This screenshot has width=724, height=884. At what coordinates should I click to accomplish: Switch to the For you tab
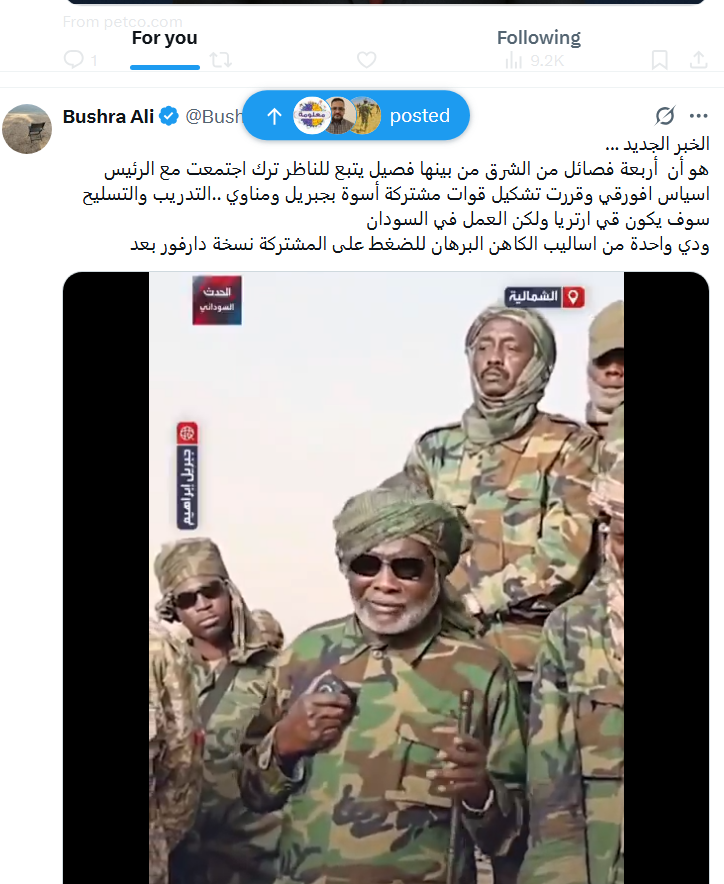(x=165, y=38)
